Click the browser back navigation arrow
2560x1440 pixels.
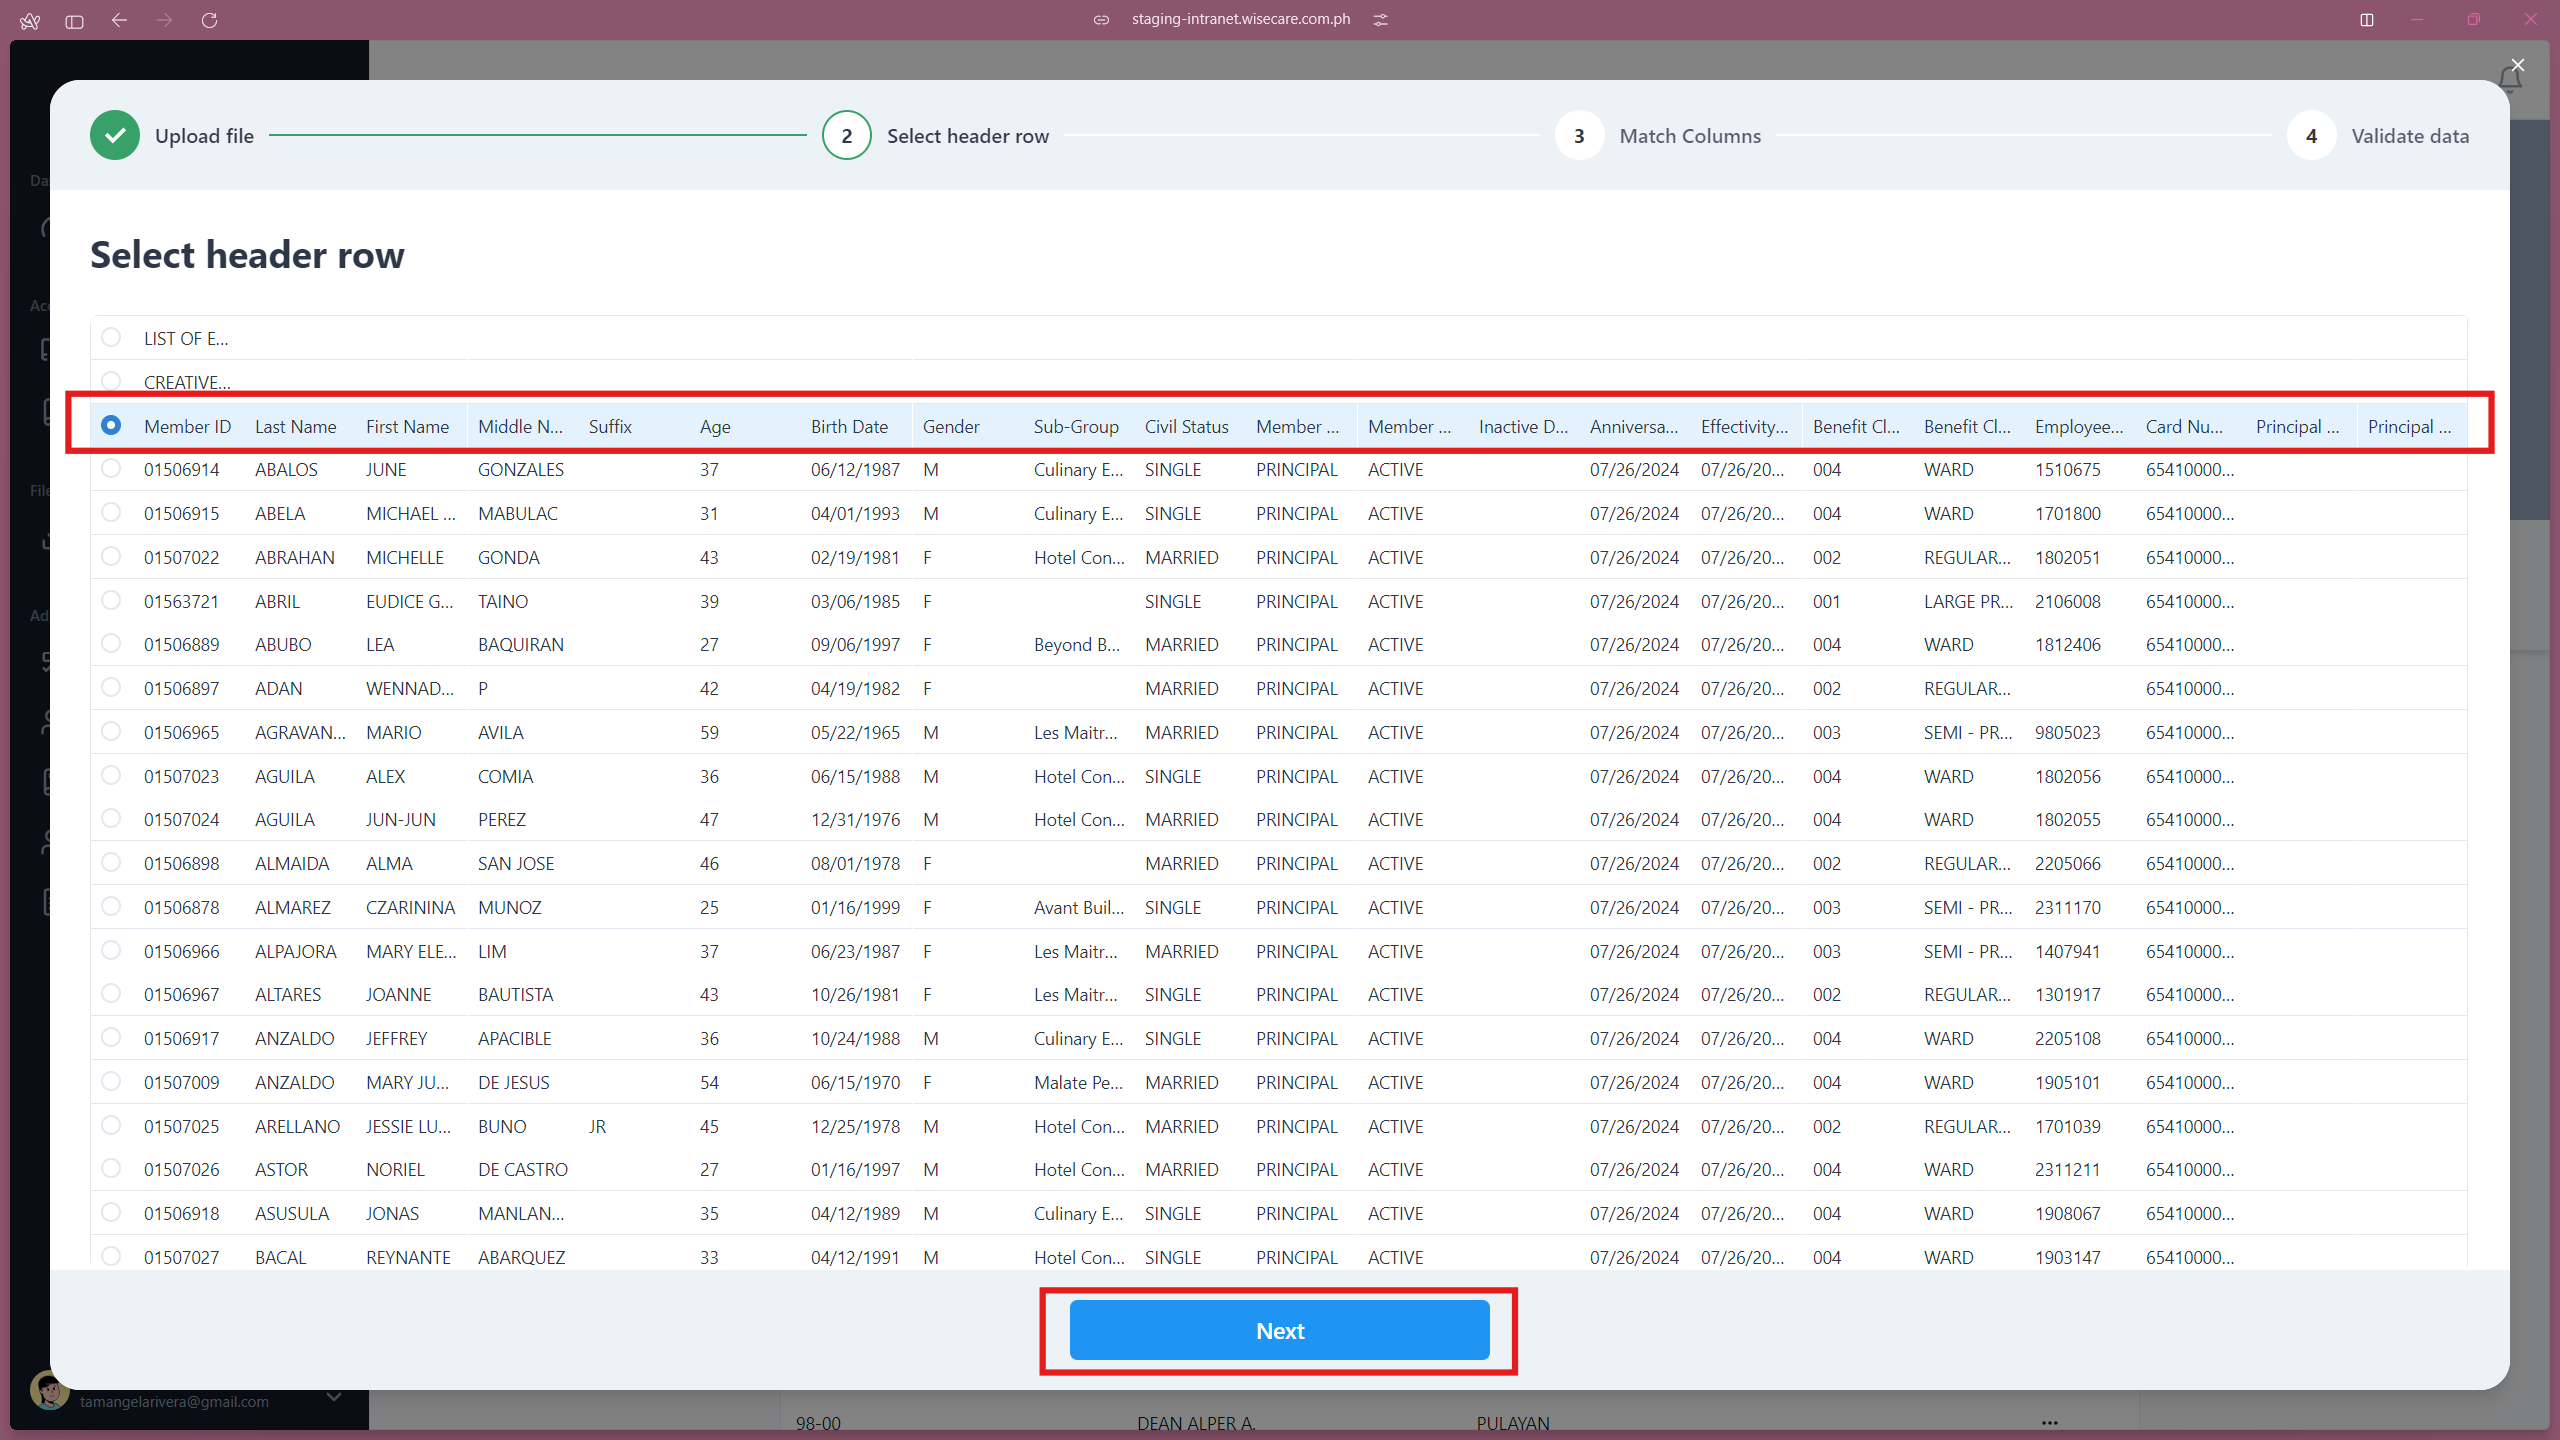tap(119, 20)
